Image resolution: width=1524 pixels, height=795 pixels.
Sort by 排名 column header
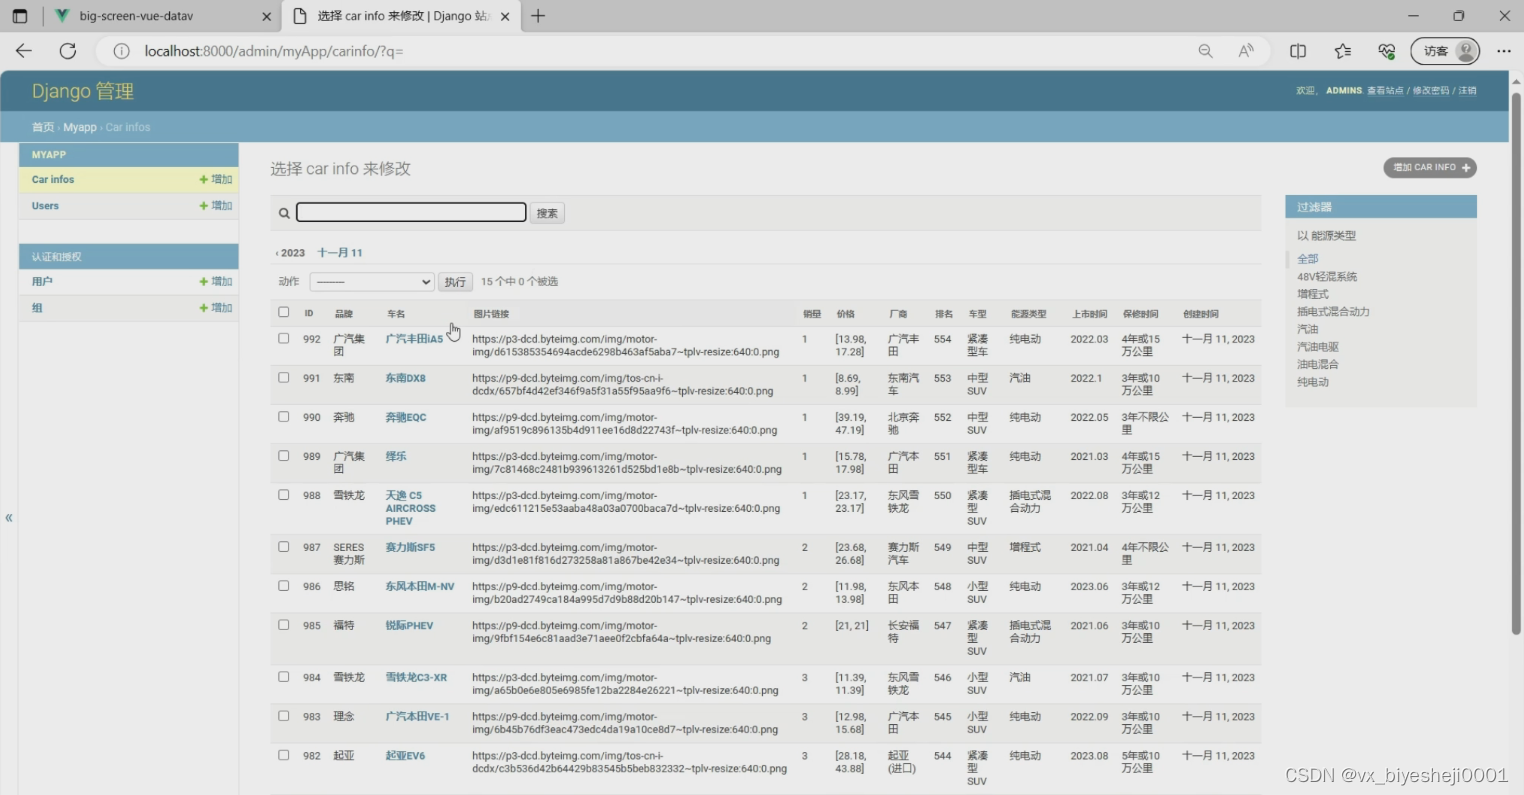[944, 314]
